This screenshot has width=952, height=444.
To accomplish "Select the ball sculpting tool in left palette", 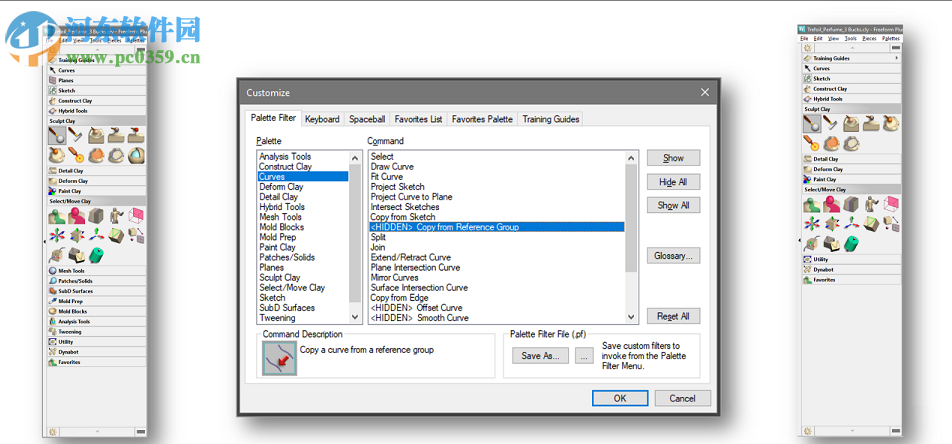I will [56, 135].
